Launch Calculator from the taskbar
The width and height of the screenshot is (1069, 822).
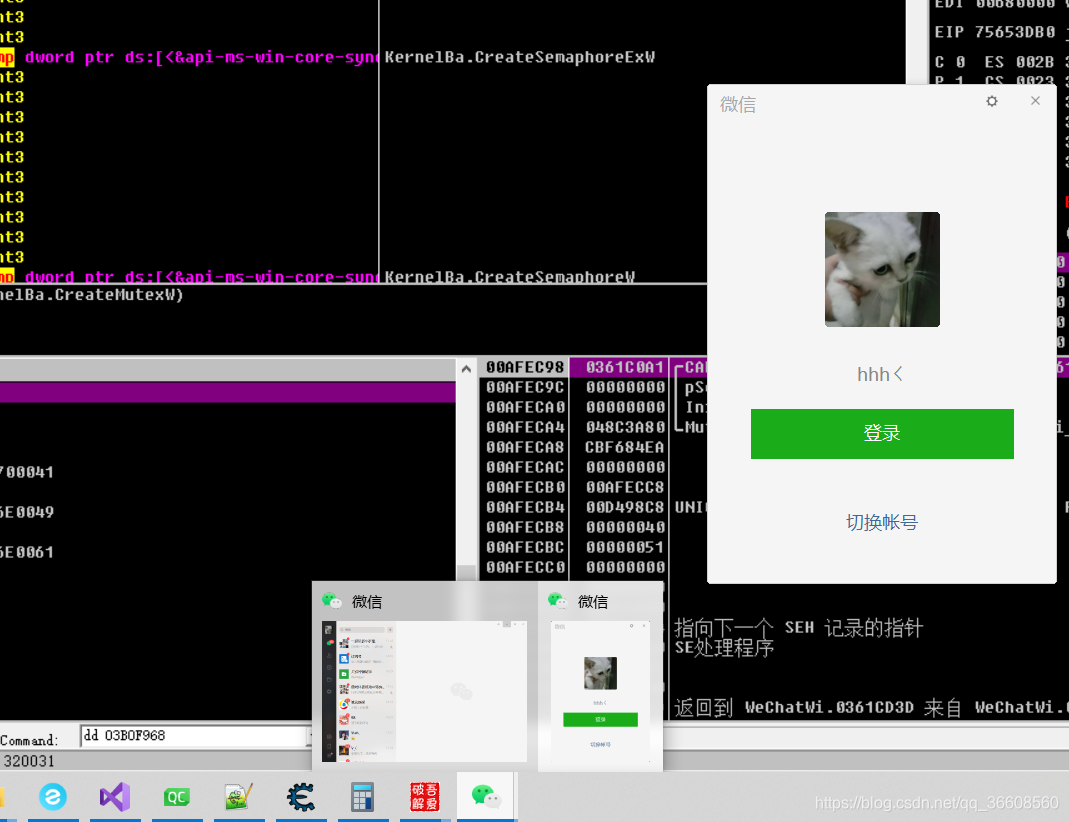363,796
